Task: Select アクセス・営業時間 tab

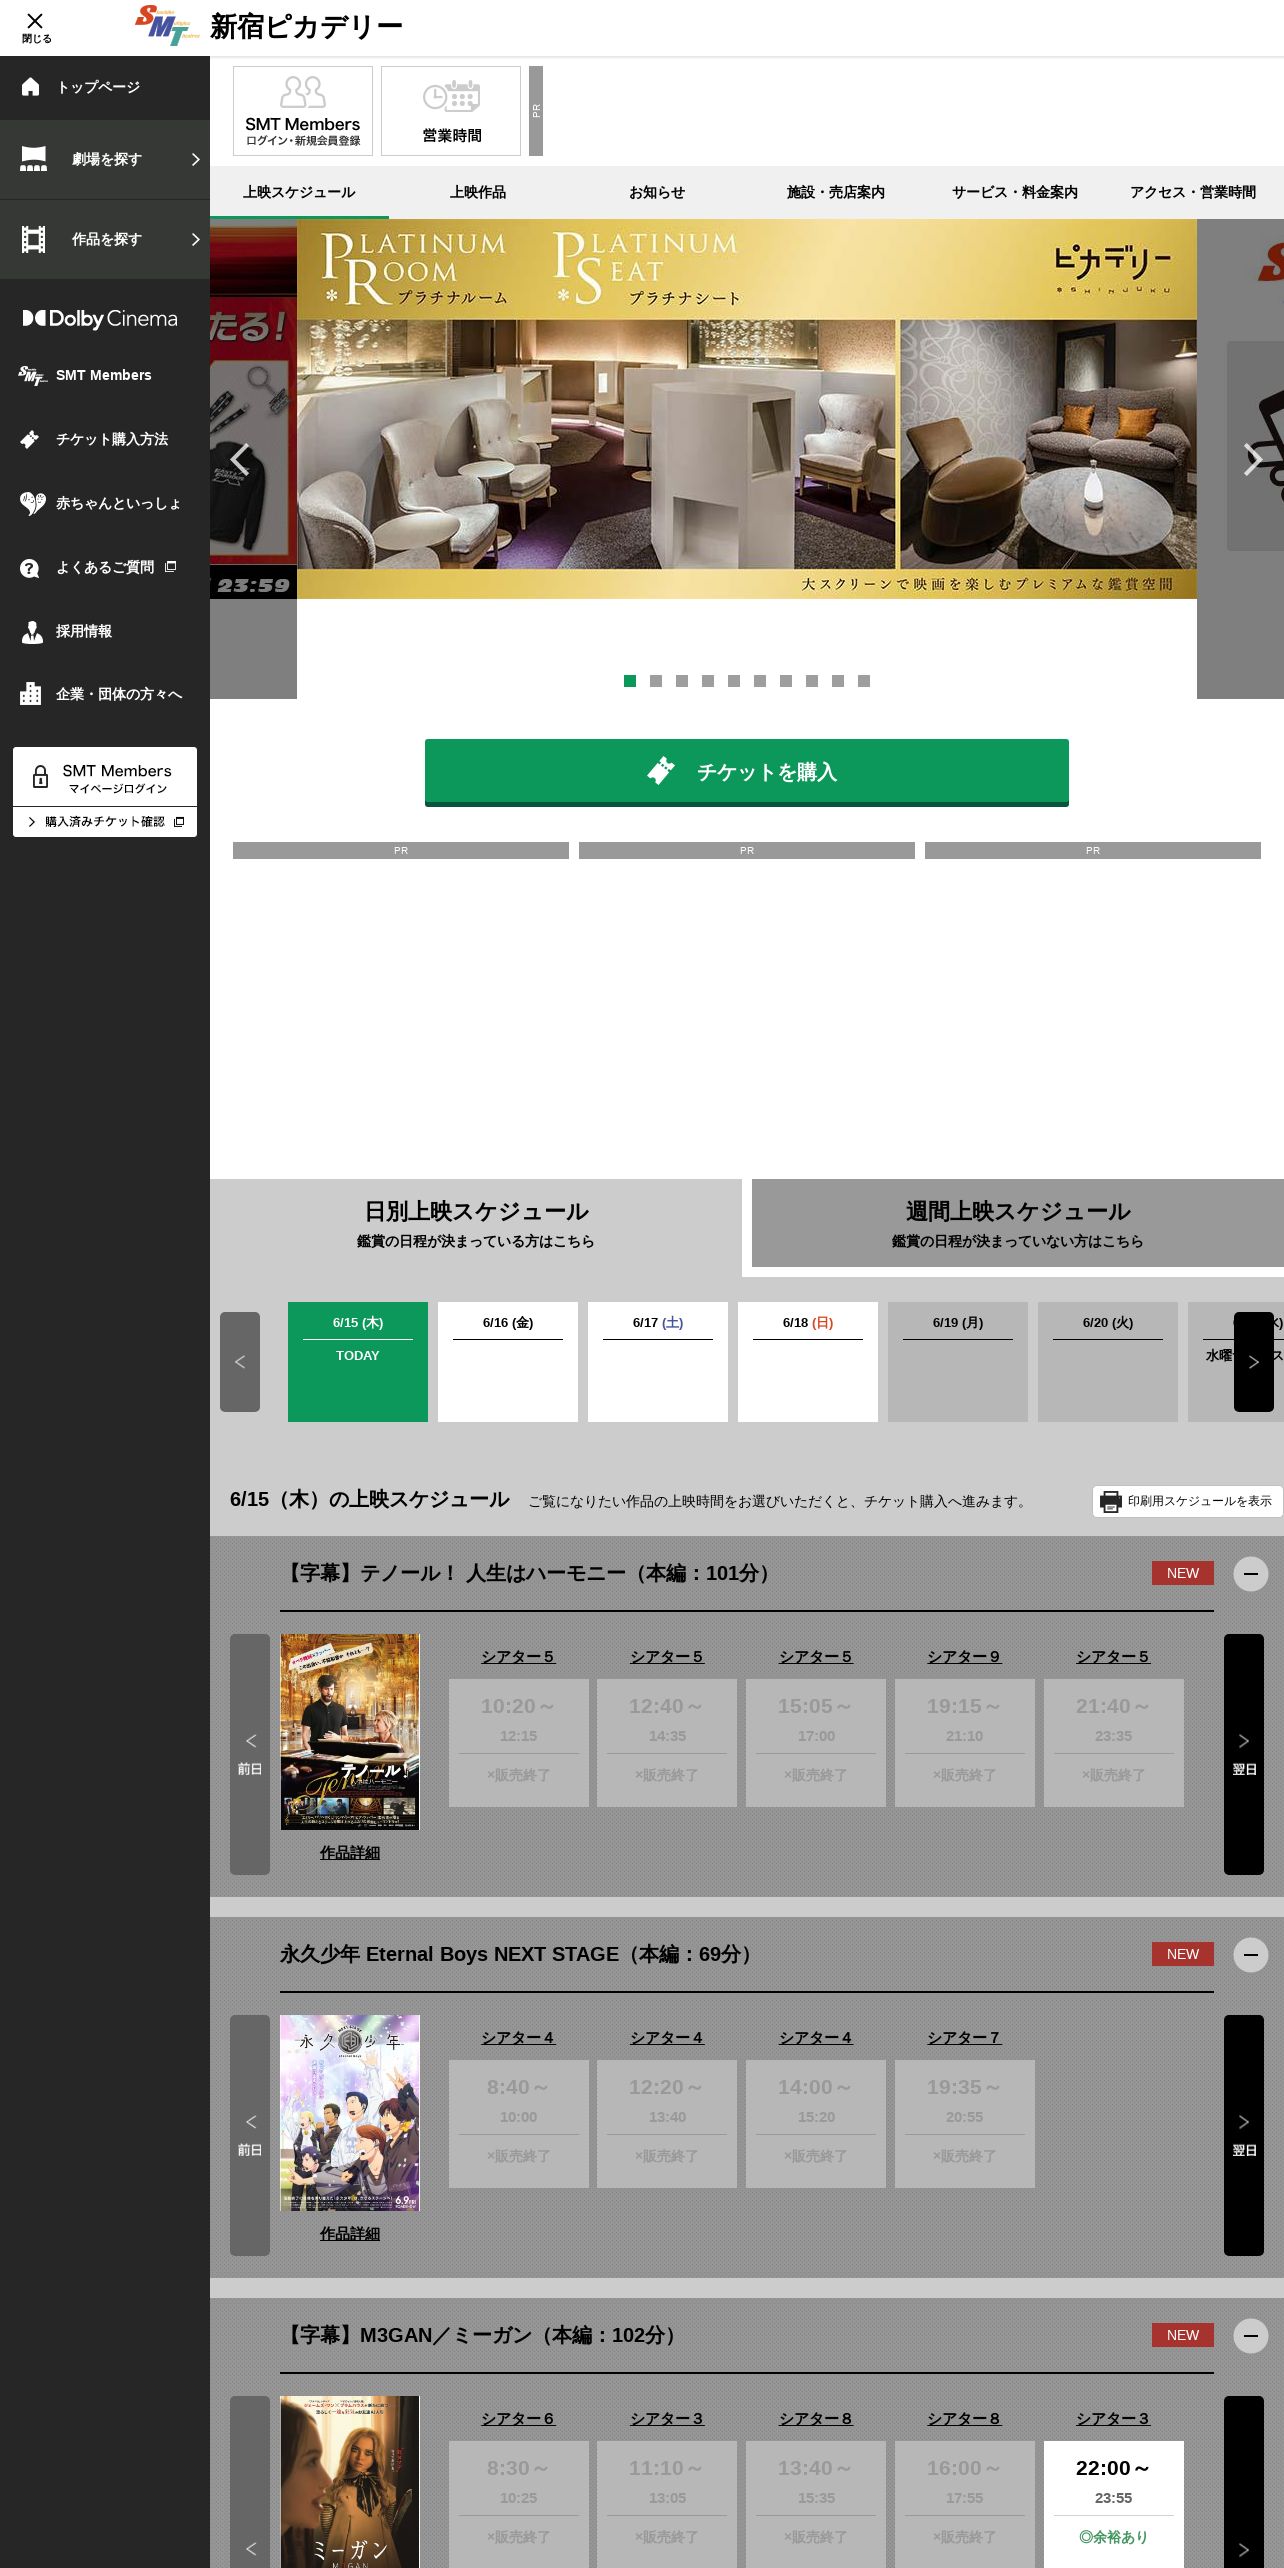Action: [1193, 192]
